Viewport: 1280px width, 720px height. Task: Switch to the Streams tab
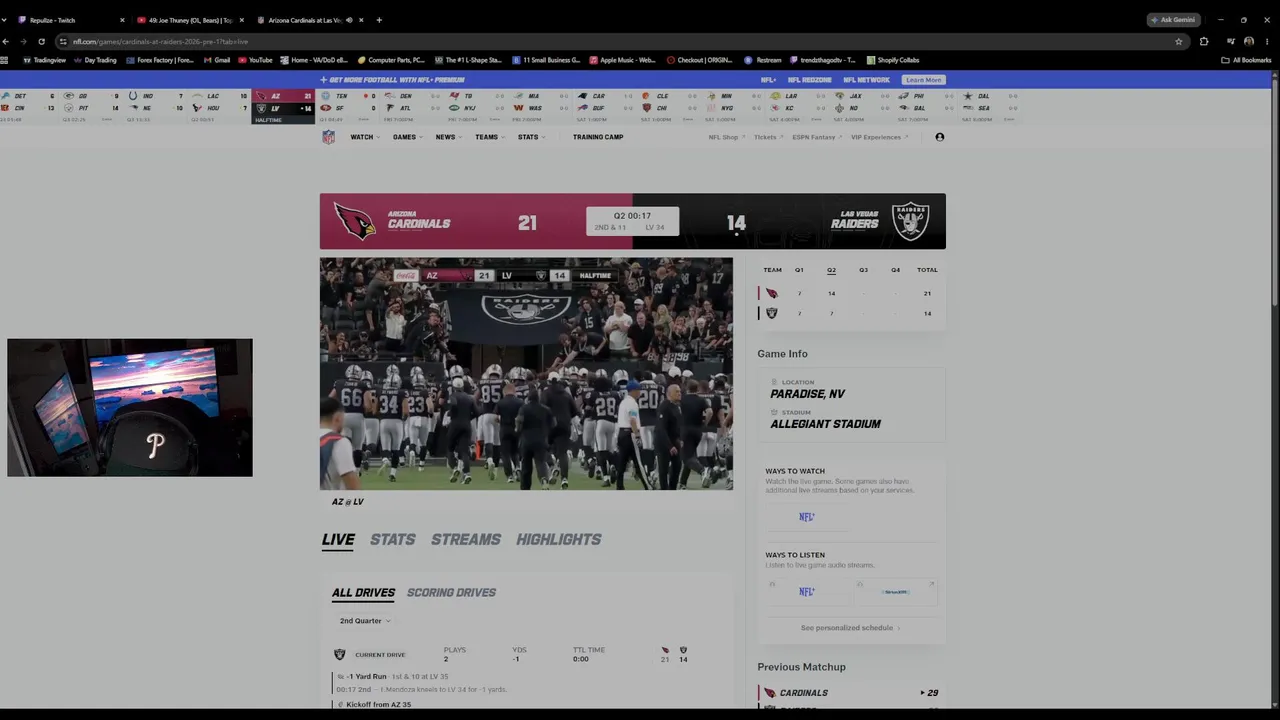click(466, 540)
